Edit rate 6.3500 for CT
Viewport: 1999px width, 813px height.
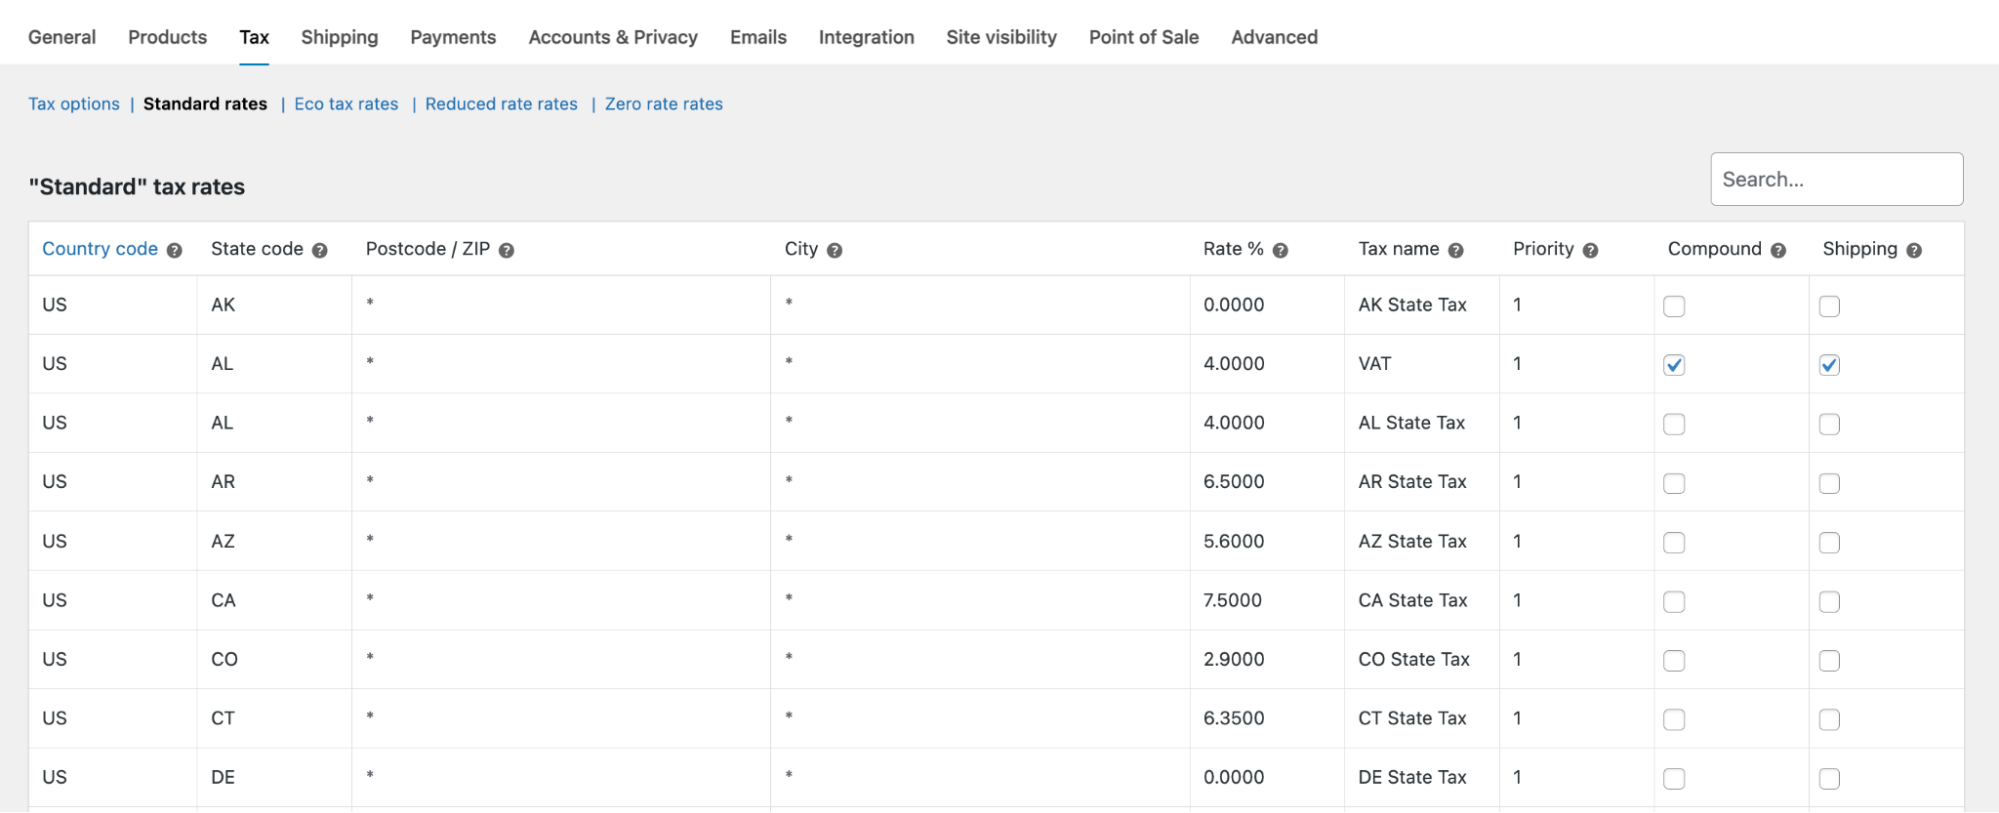(1267, 718)
